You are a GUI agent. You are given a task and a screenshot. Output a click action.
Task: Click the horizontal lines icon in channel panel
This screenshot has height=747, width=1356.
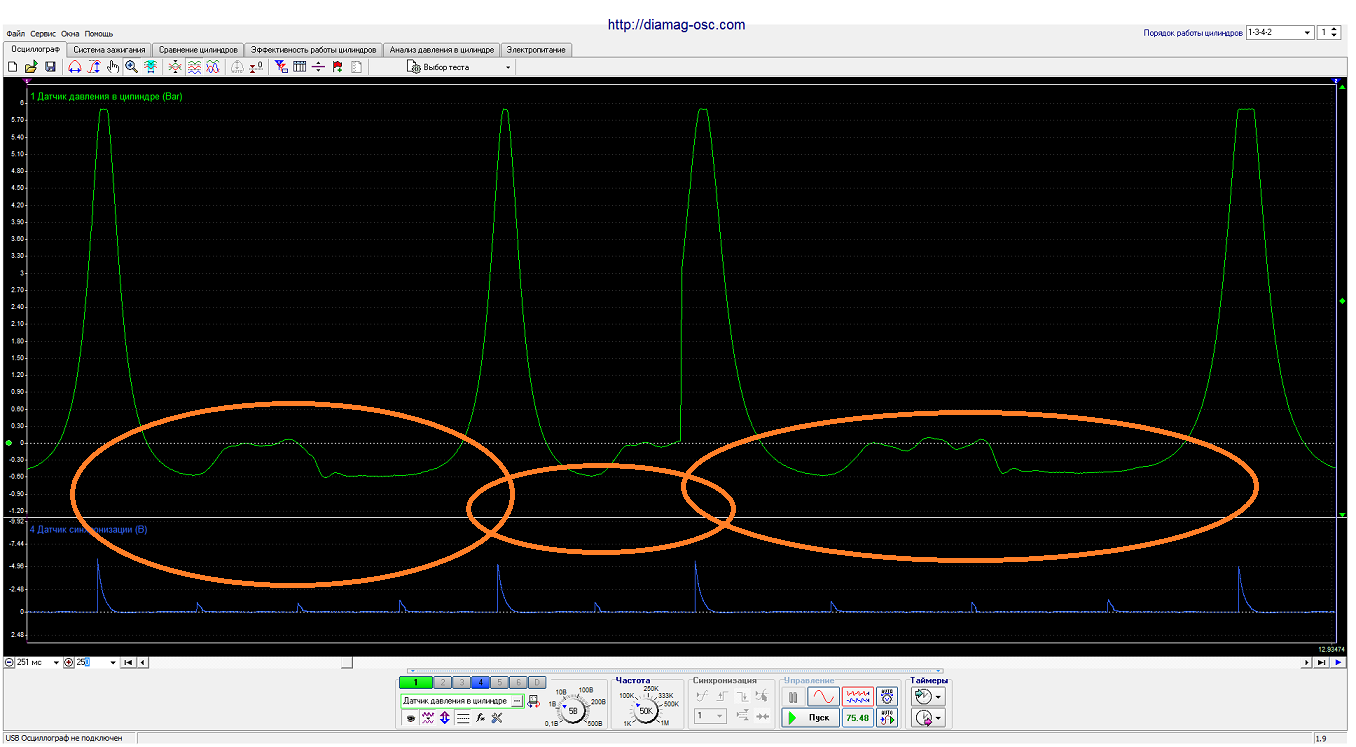click(x=463, y=718)
